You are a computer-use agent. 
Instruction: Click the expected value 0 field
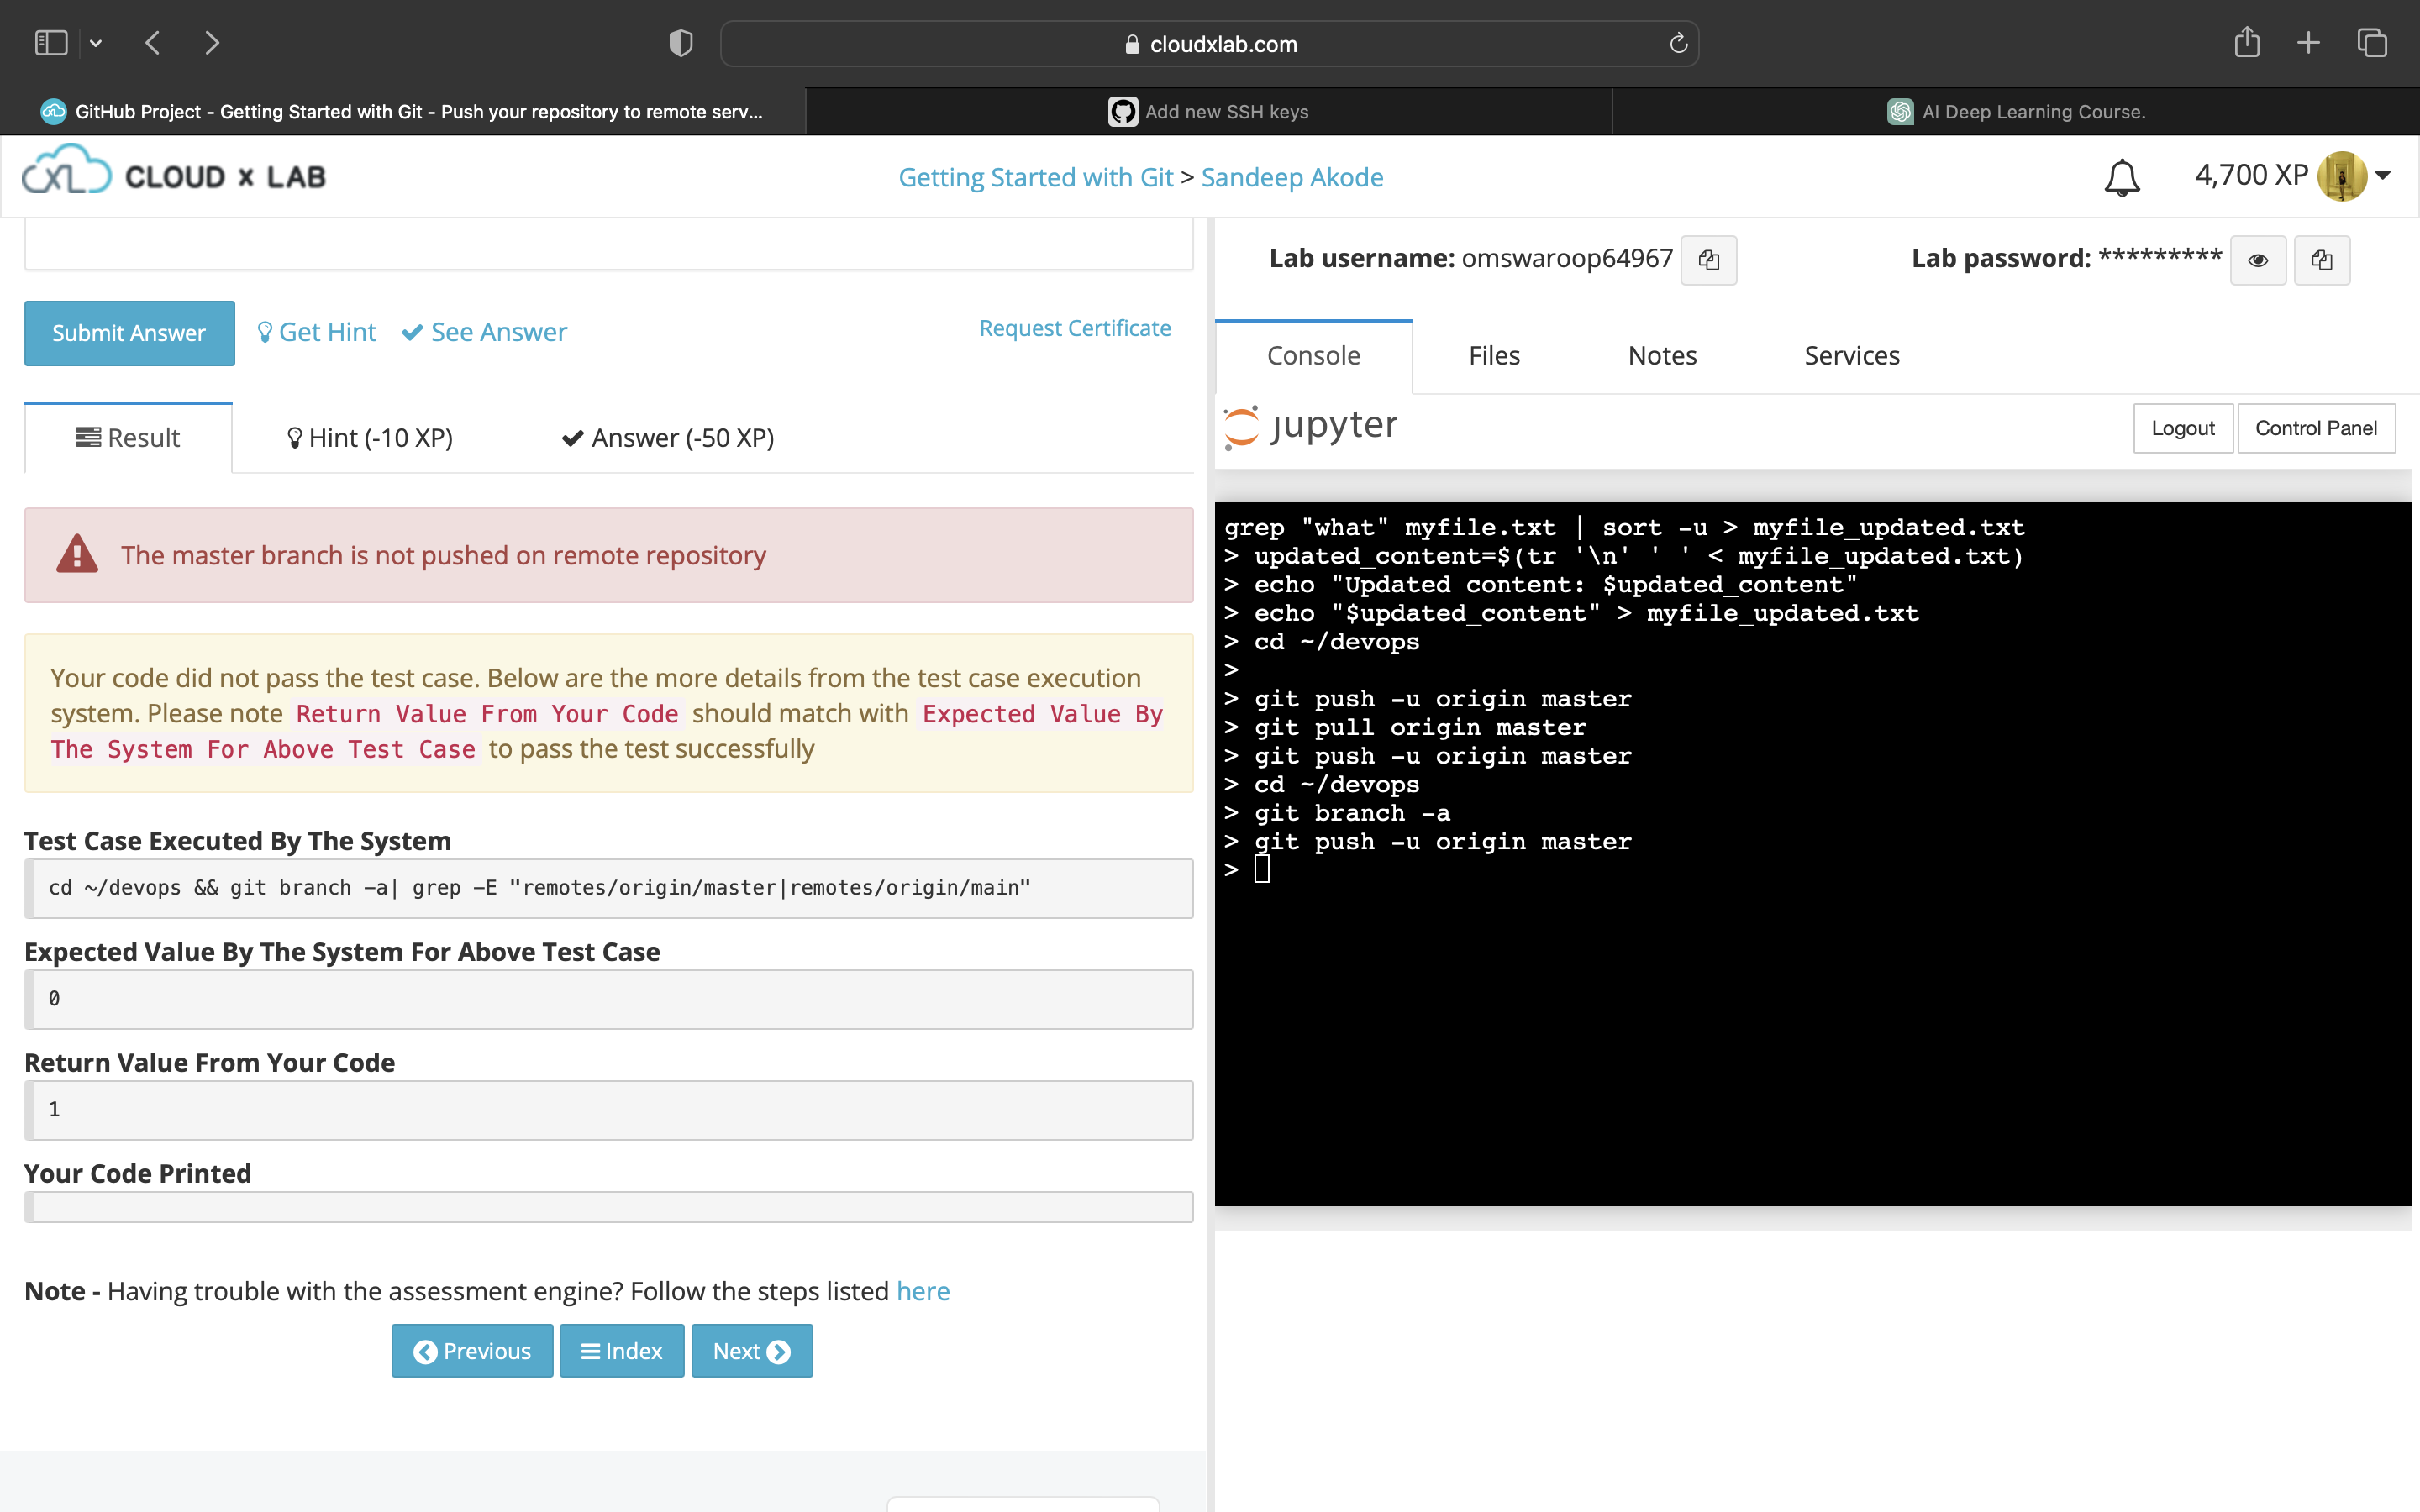pos(609,999)
